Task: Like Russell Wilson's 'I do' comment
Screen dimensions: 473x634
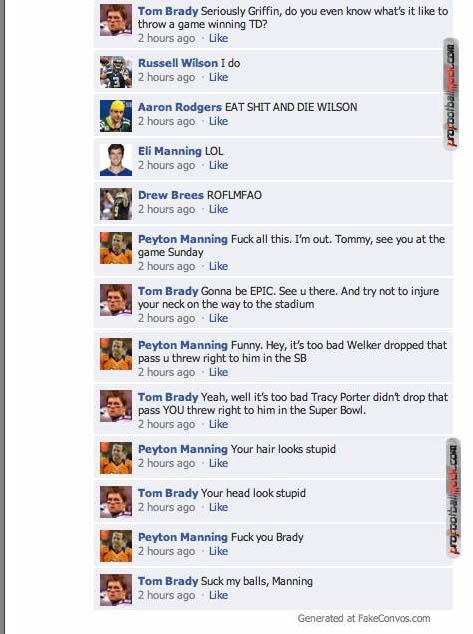Action: pyautogui.click(x=218, y=77)
